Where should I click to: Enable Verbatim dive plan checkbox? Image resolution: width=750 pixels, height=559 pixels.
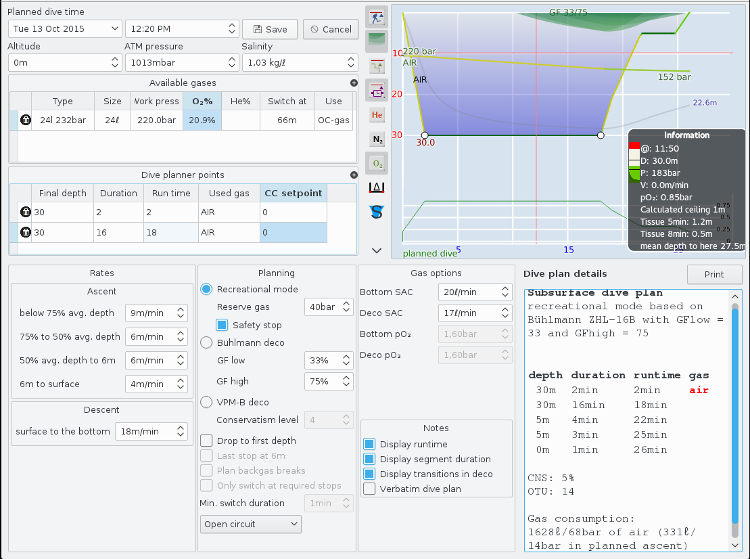tap(371, 489)
